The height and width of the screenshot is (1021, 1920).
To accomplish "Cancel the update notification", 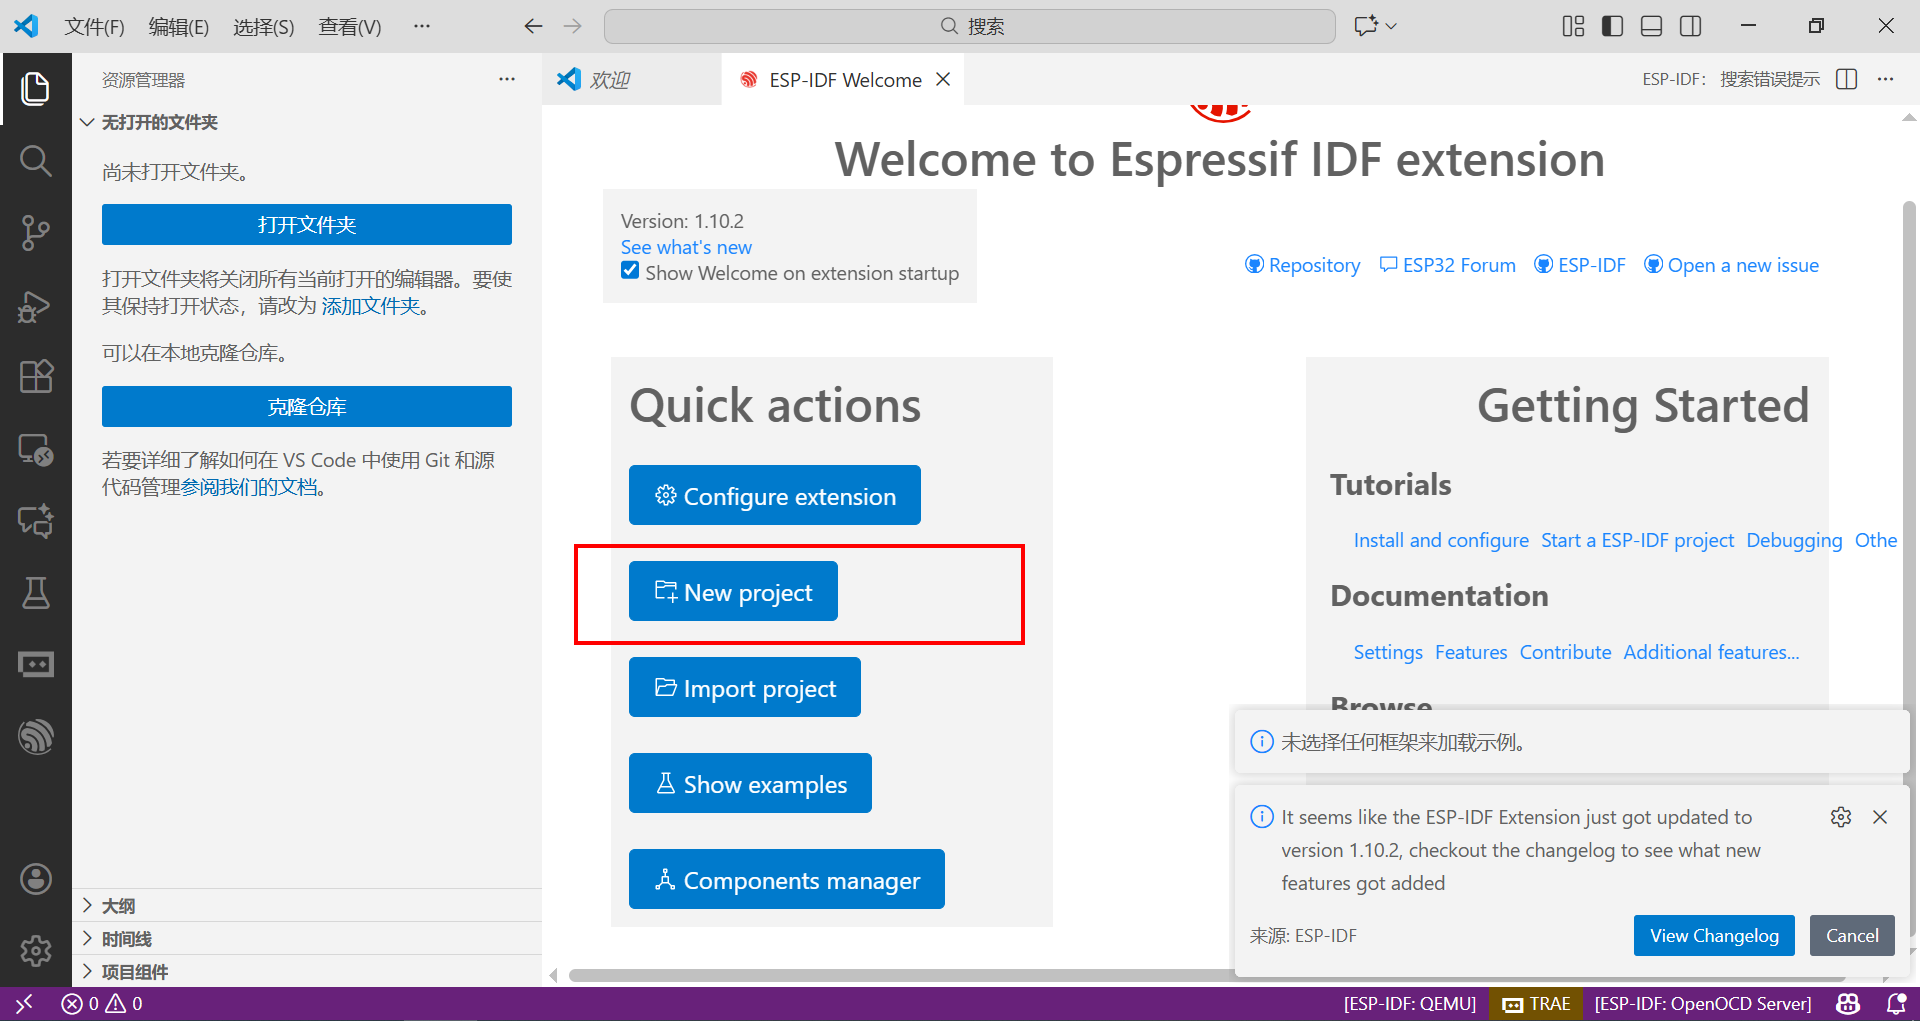I will tap(1852, 935).
